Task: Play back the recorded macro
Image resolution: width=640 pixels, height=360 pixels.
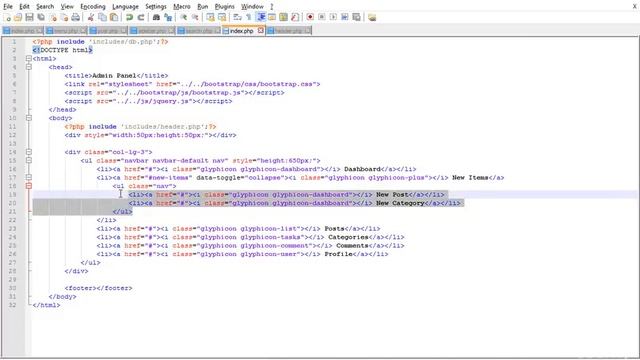Action: 333,17
